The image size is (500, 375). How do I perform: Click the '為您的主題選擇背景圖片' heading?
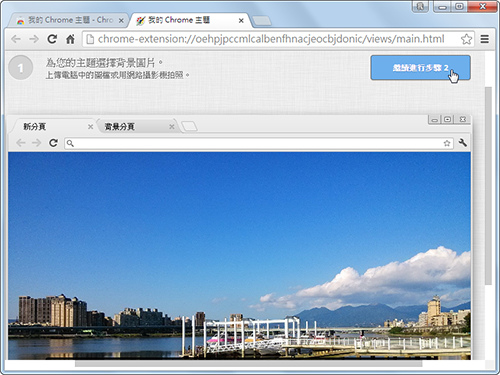104,63
